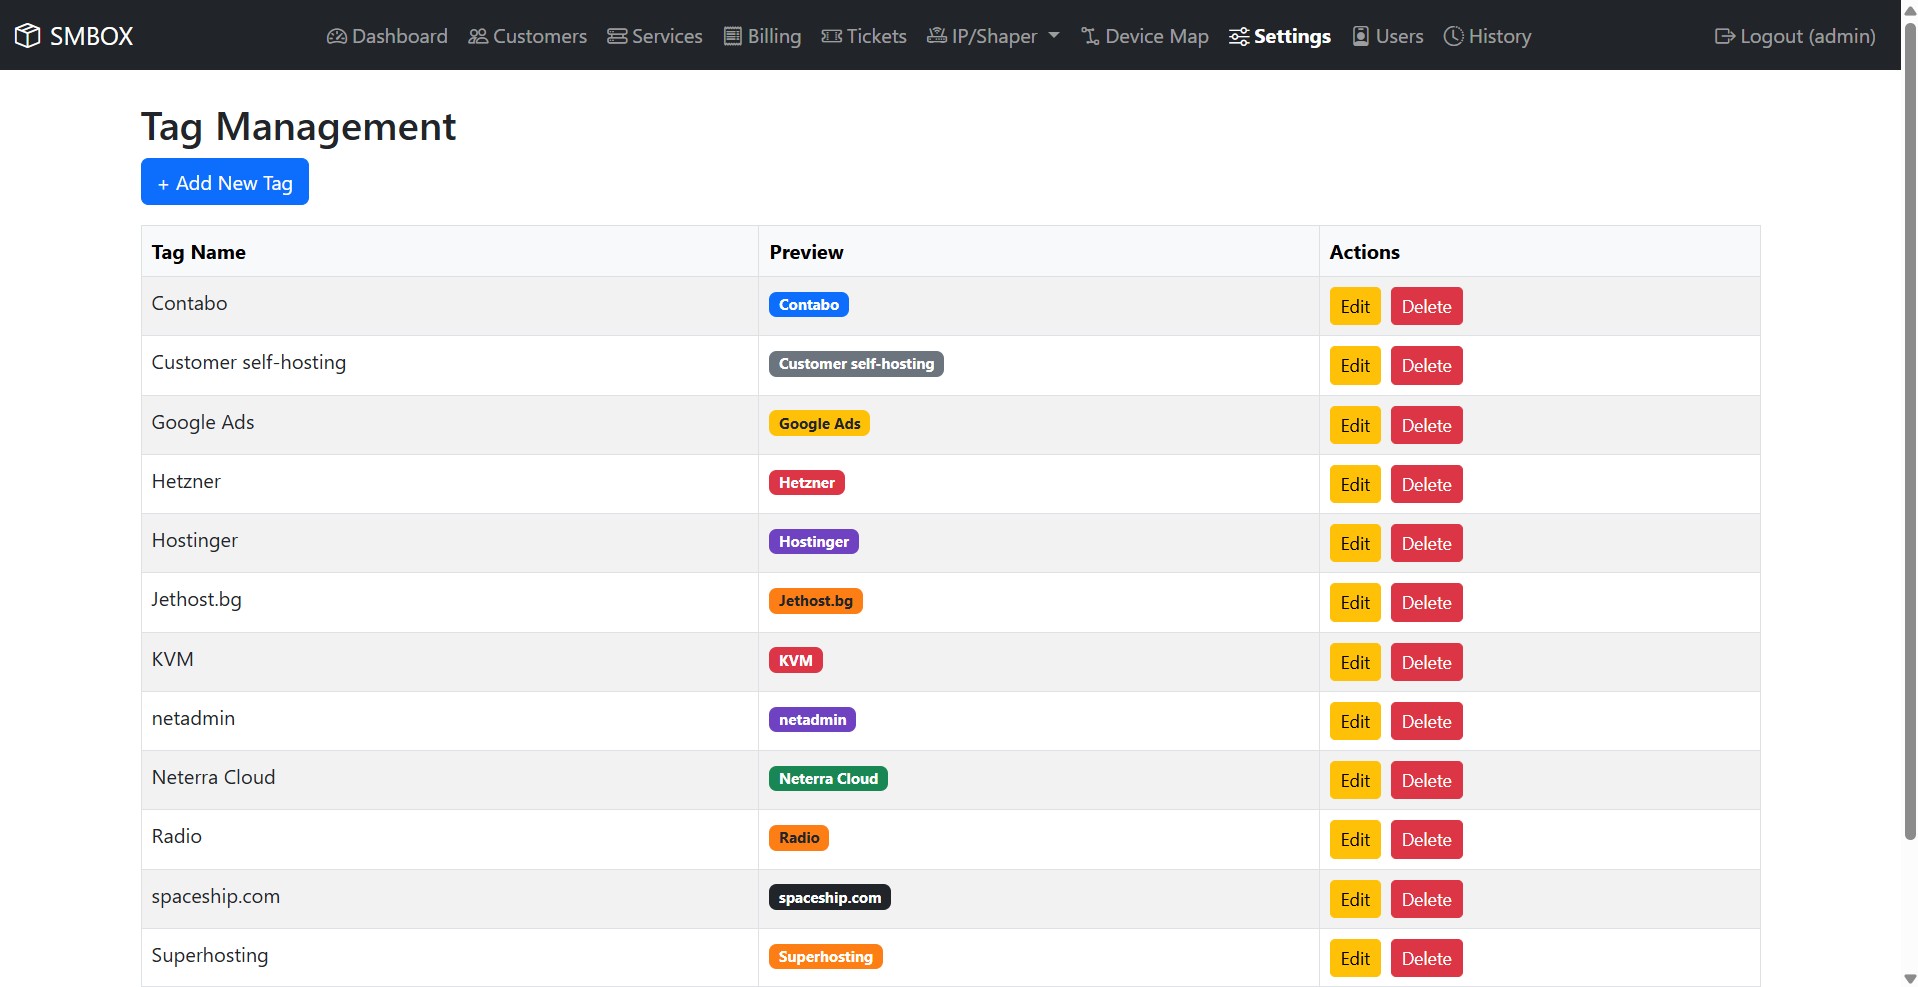Open the Dashboard page

[x=387, y=36]
